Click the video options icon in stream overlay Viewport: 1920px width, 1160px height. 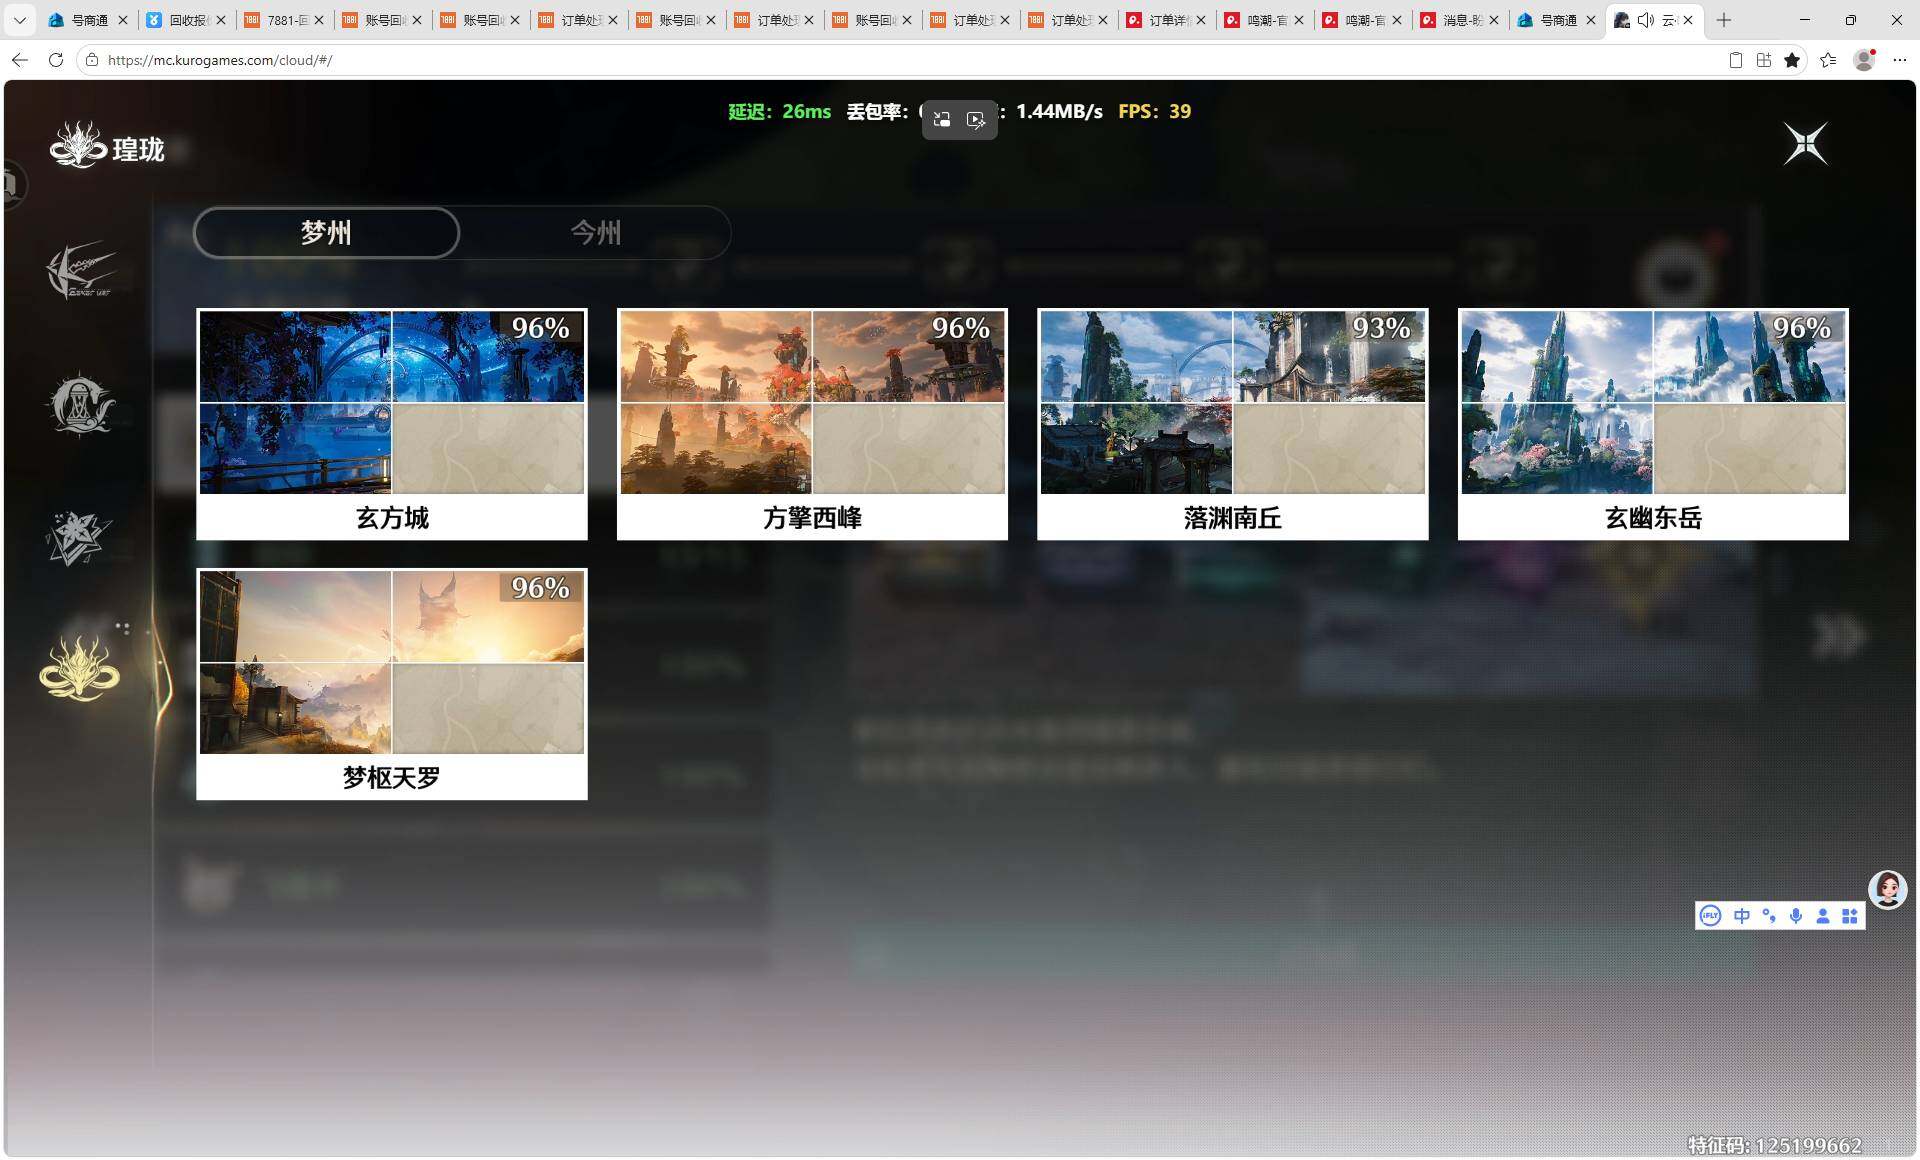click(x=976, y=120)
